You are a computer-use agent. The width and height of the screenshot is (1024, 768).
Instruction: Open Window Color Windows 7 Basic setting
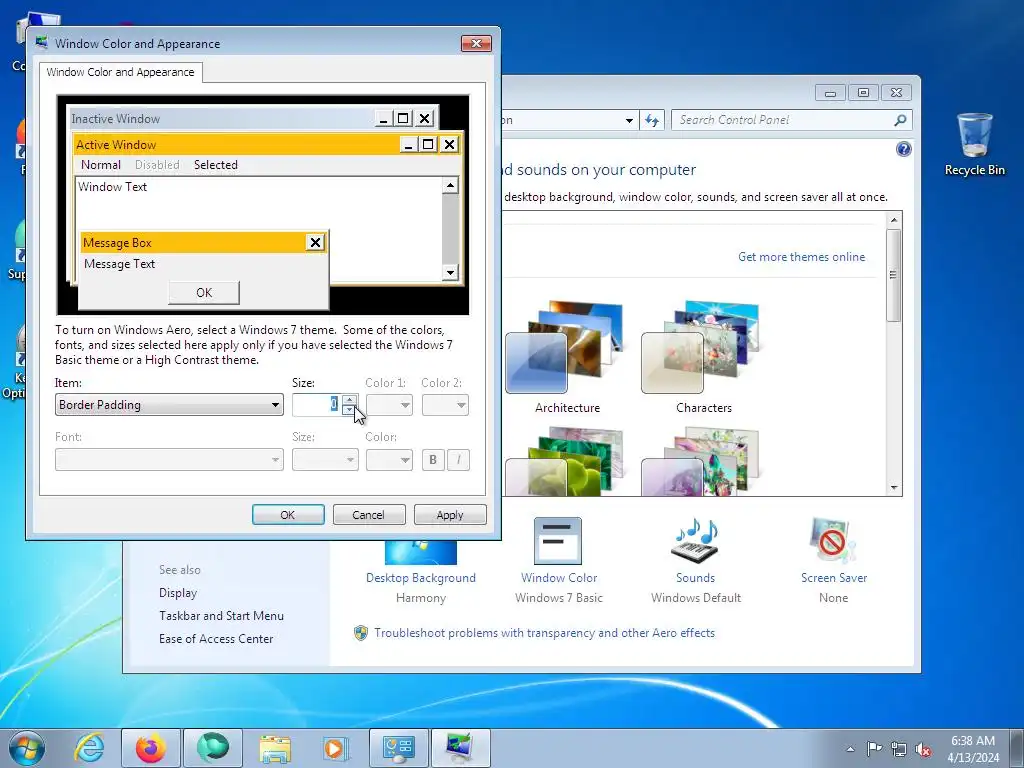[558, 560]
